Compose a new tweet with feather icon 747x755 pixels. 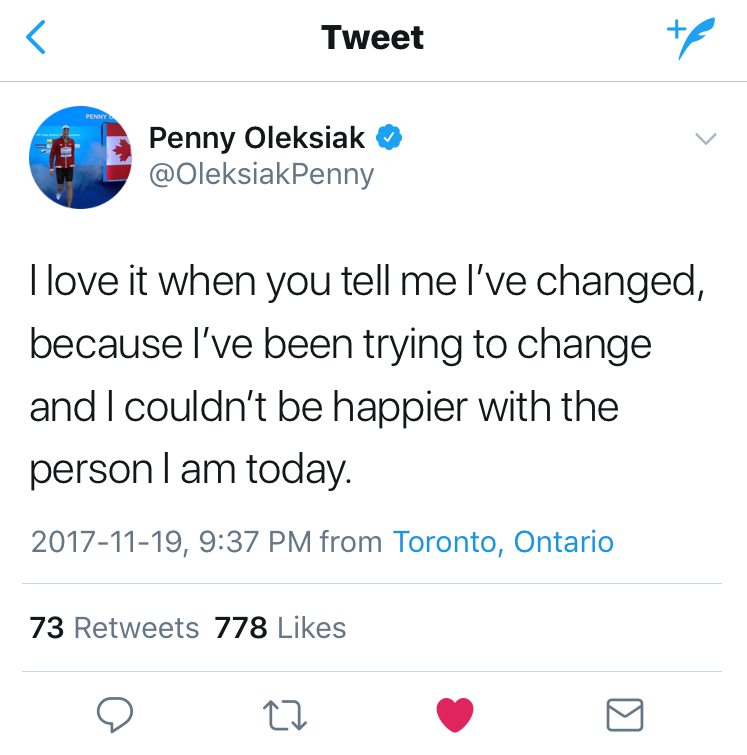[692, 38]
